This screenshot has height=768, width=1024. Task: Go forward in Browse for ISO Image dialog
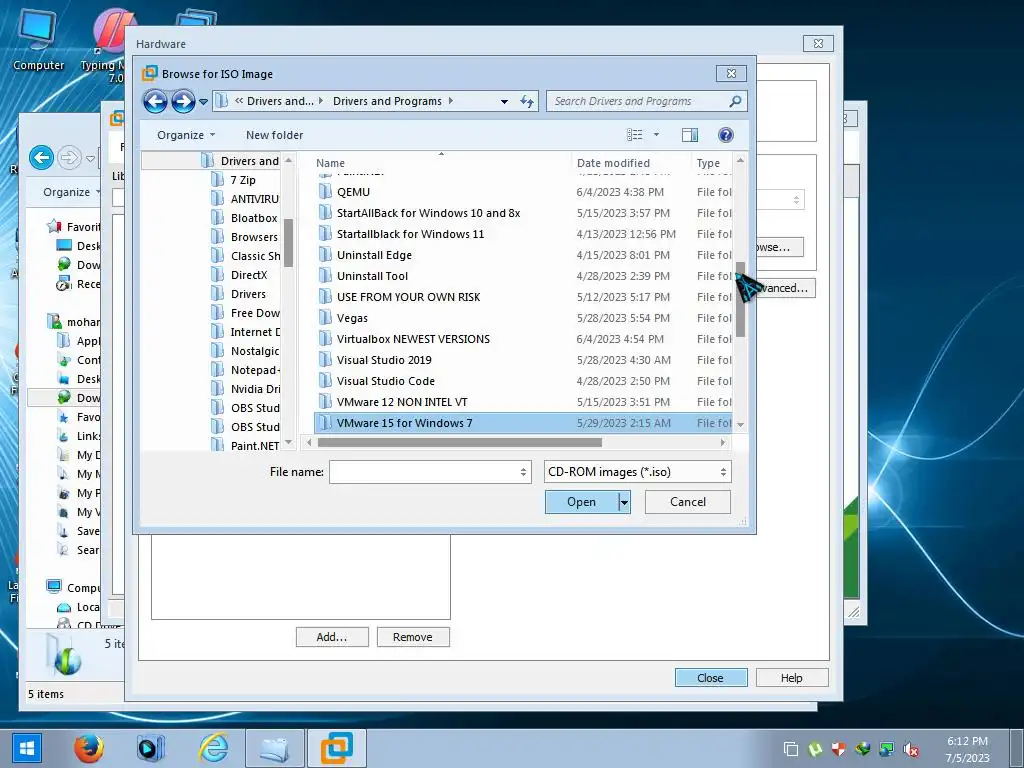(x=183, y=101)
